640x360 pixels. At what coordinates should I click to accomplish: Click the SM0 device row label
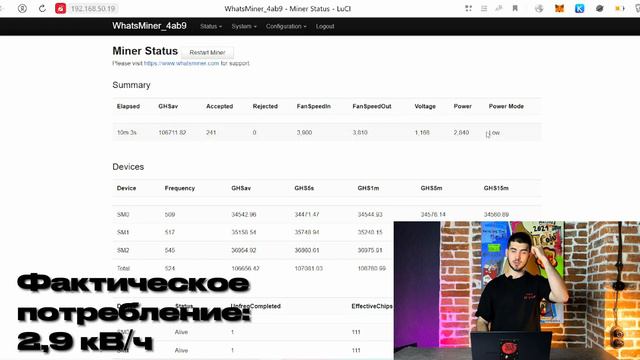point(123,214)
